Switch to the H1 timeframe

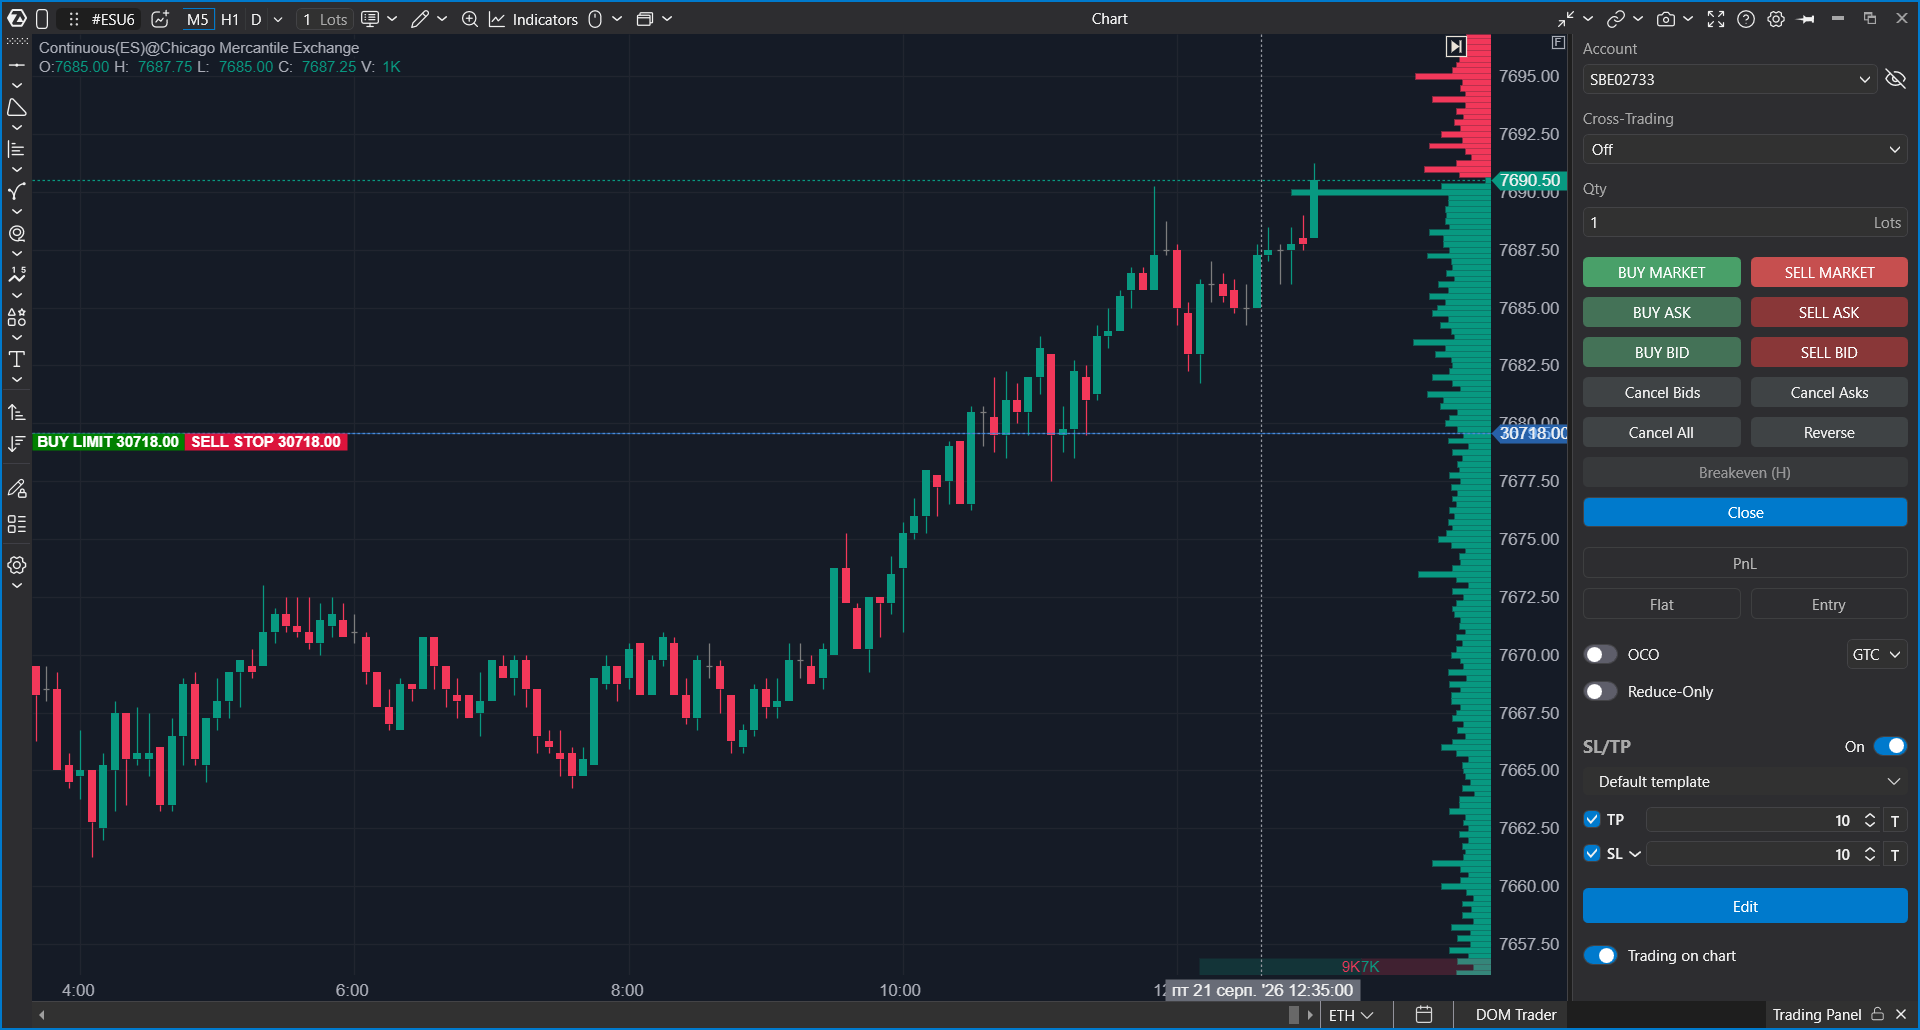coord(229,19)
